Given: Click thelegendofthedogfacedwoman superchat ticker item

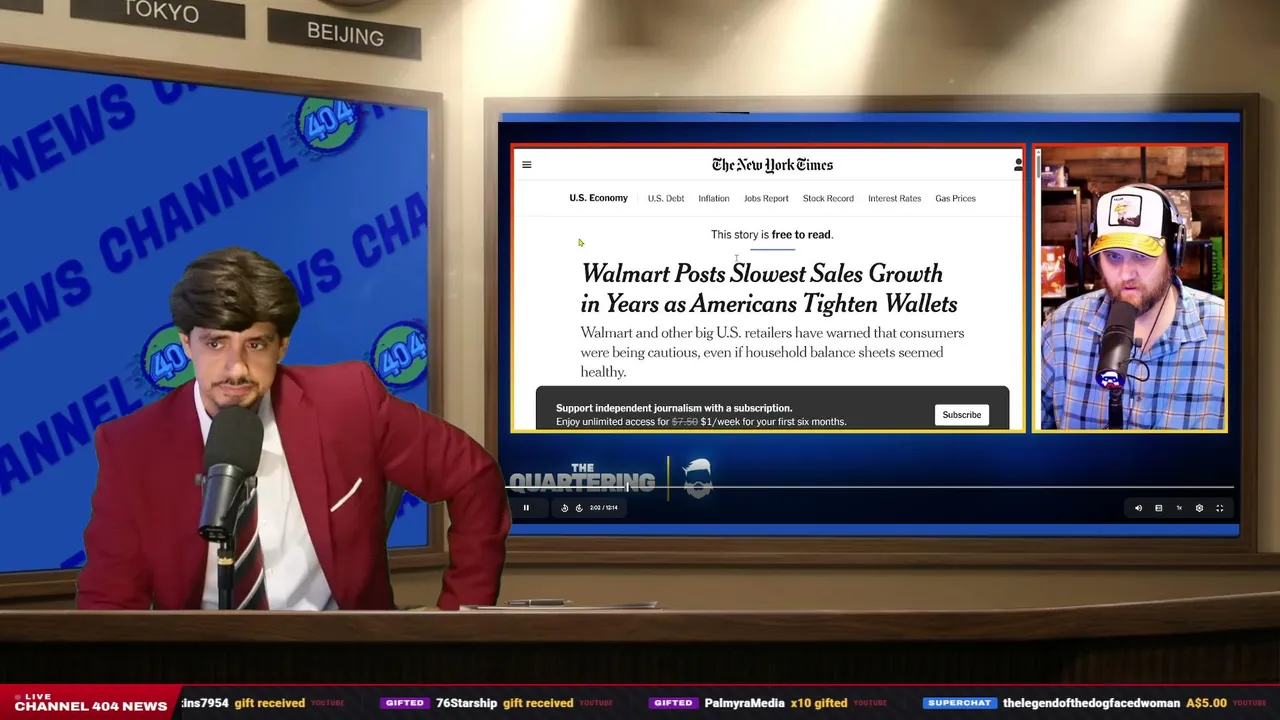Looking at the screenshot, I should (1095, 703).
